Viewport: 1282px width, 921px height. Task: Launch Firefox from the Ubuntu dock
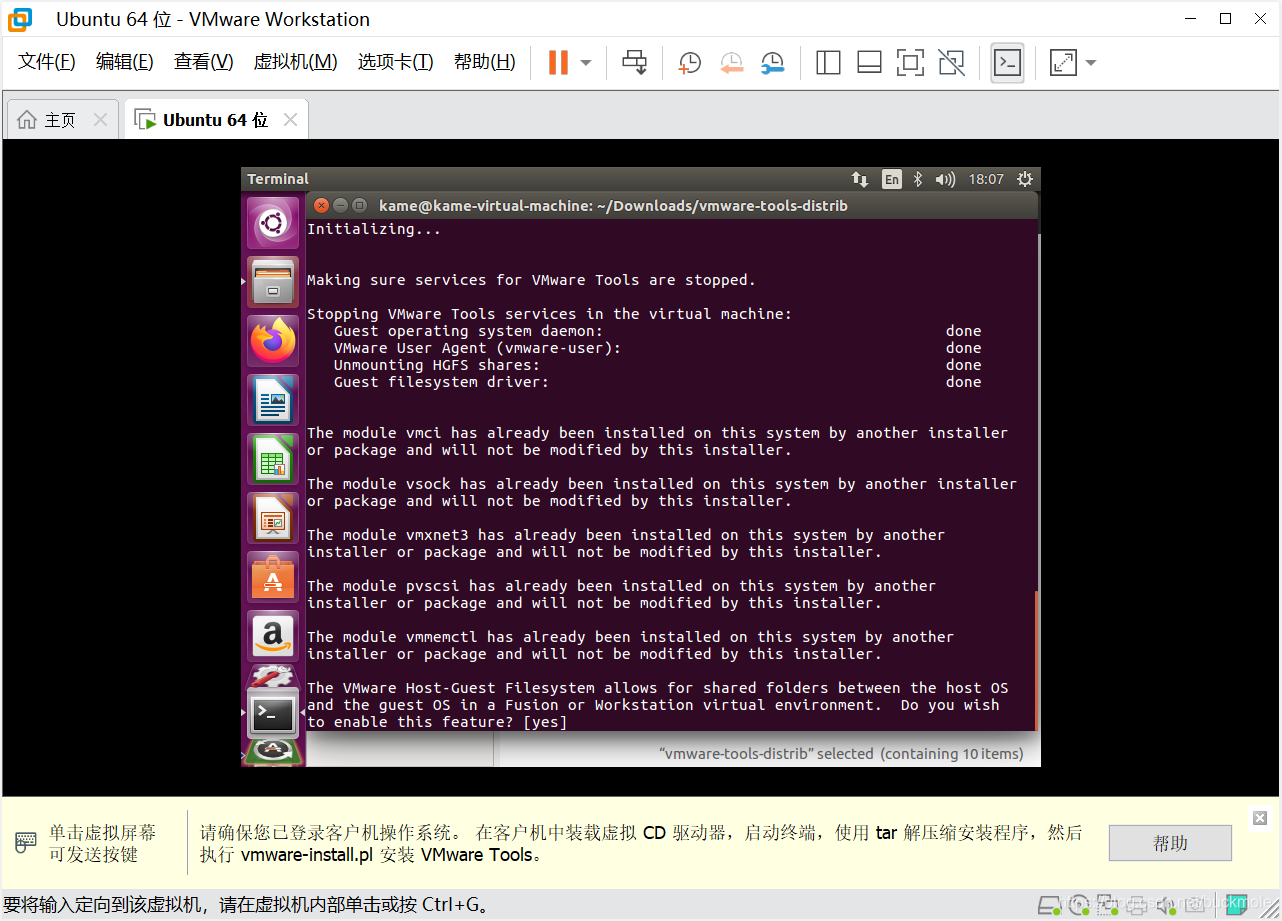coord(273,341)
